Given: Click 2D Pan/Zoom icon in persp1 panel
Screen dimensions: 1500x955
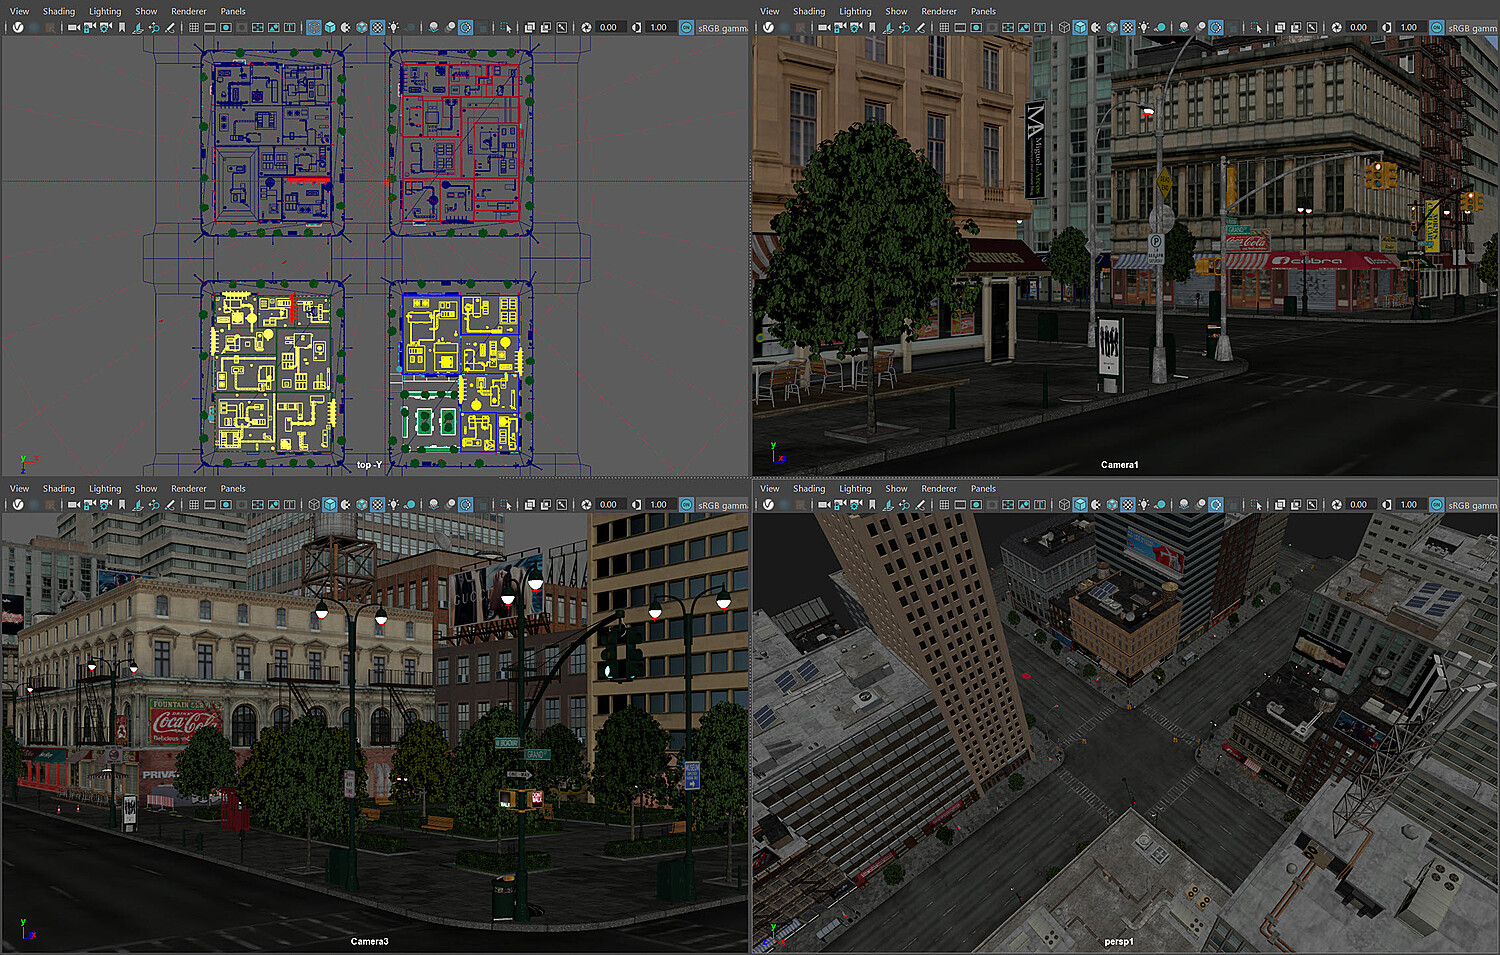Looking at the screenshot, I should click(904, 505).
